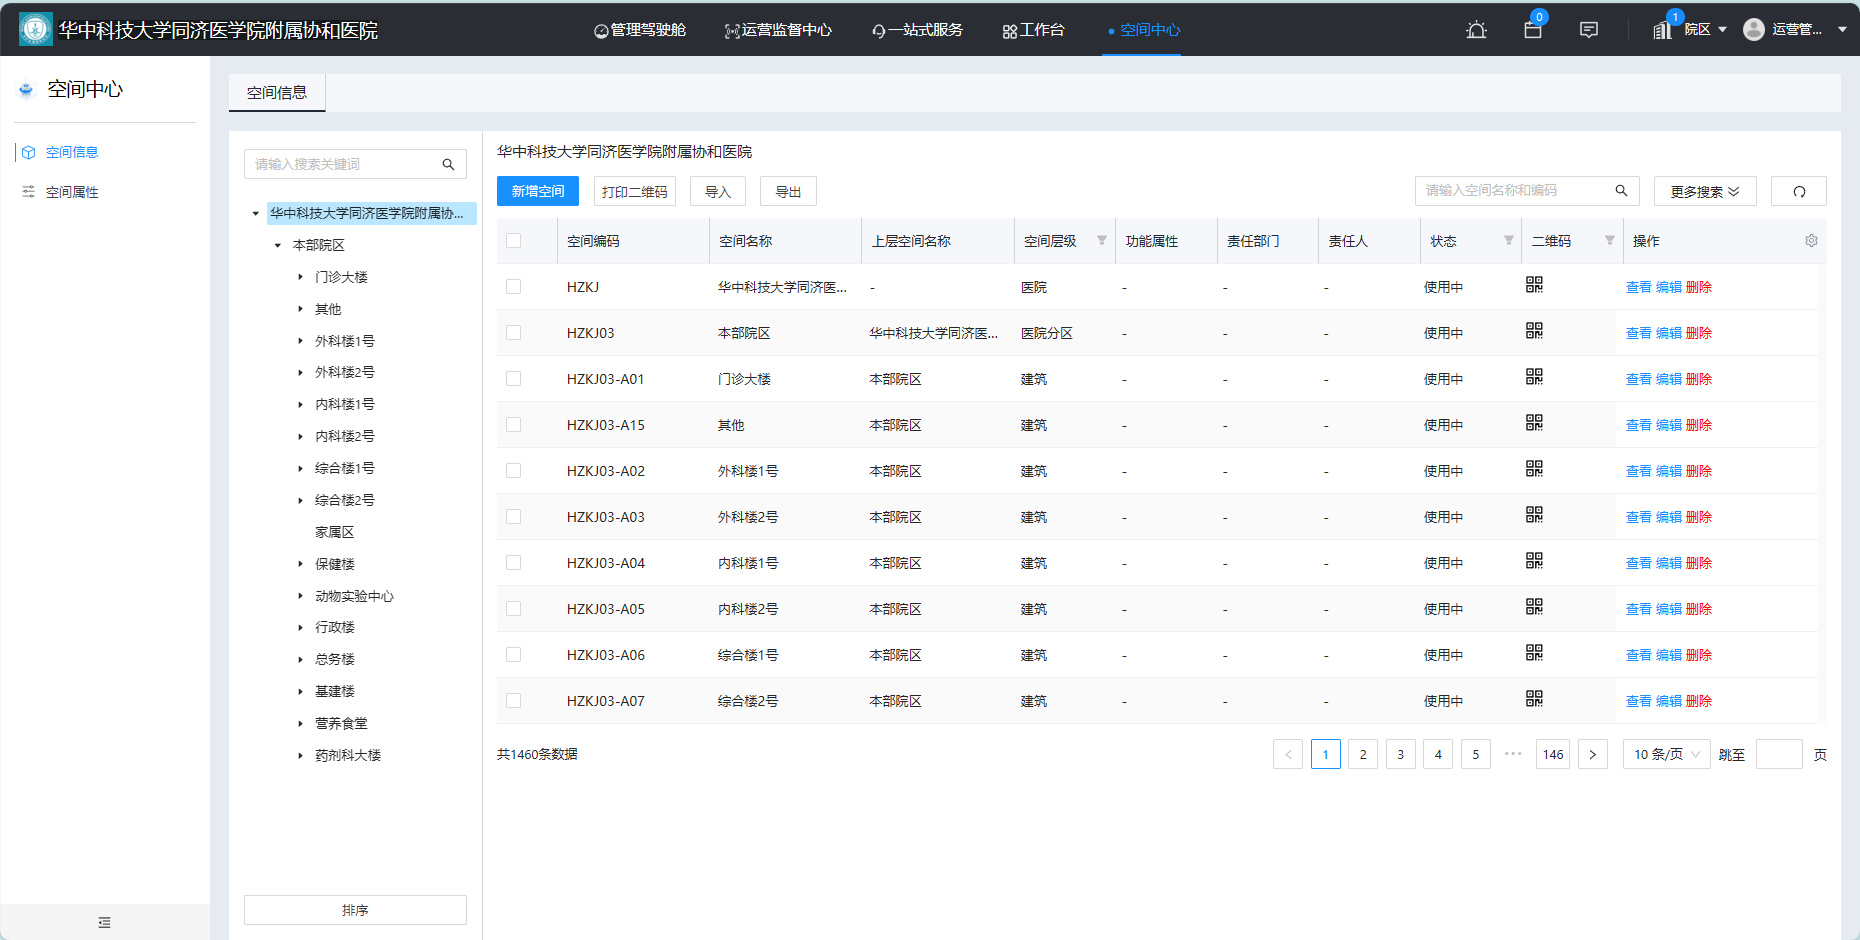Open the 运营监督中心 menu
The width and height of the screenshot is (1860, 940).
(779, 30)
